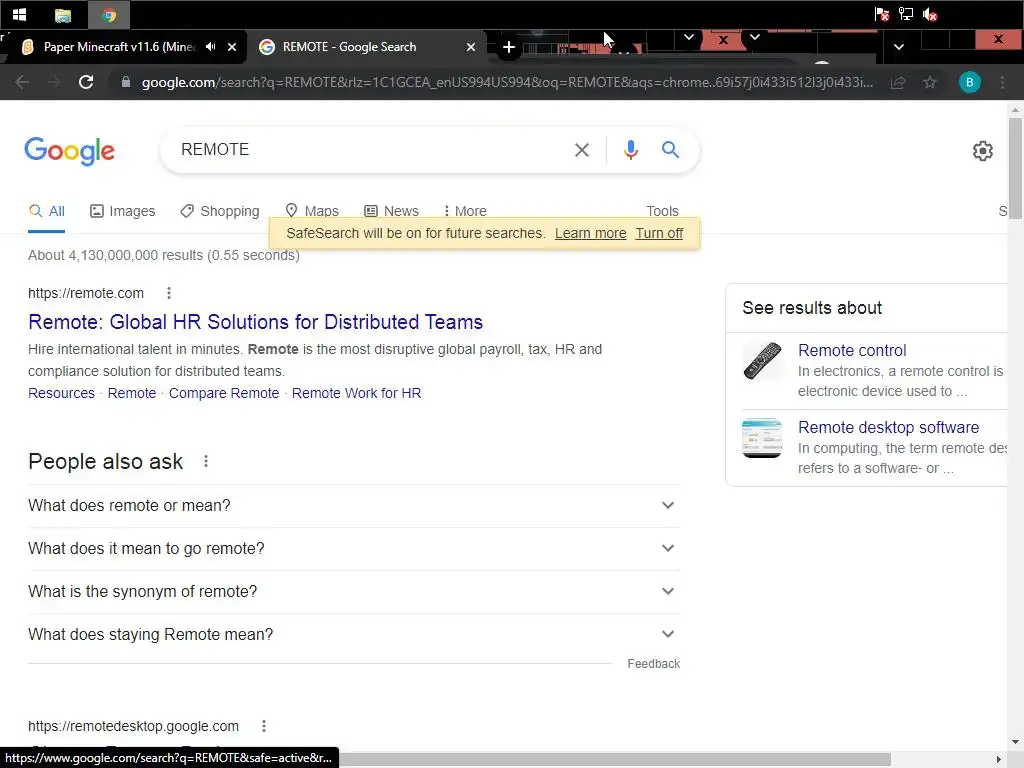1024x768 pixels.
Task: Open File Explorer from the taskbar
Action: click(63, 15)
